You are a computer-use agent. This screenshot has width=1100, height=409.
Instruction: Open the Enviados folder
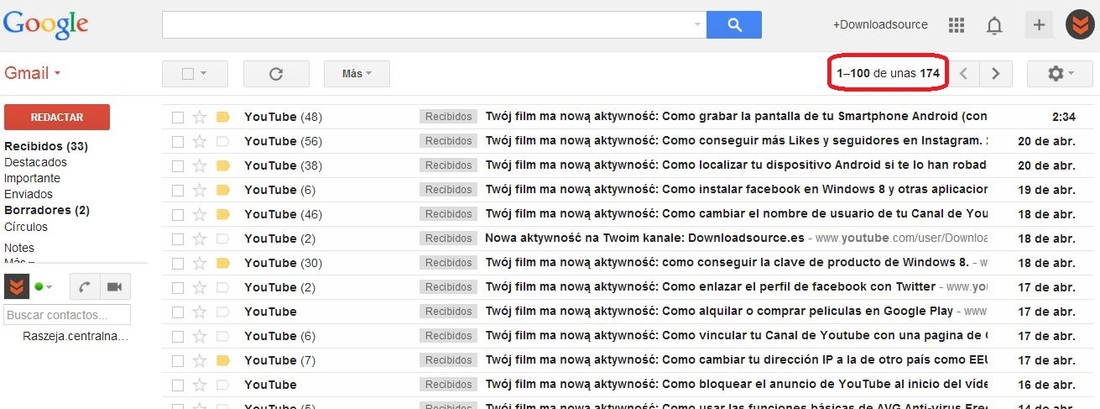coord(28,194)
